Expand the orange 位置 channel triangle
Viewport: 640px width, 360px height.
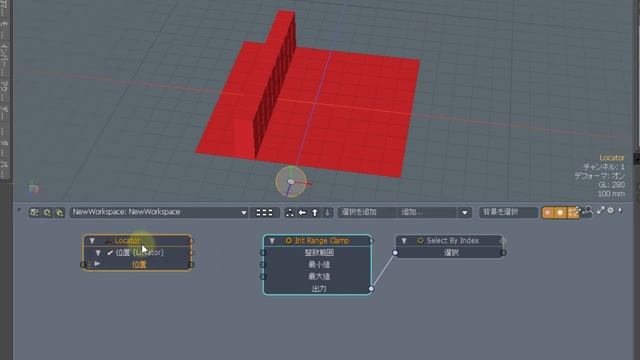tap(97, 264)
